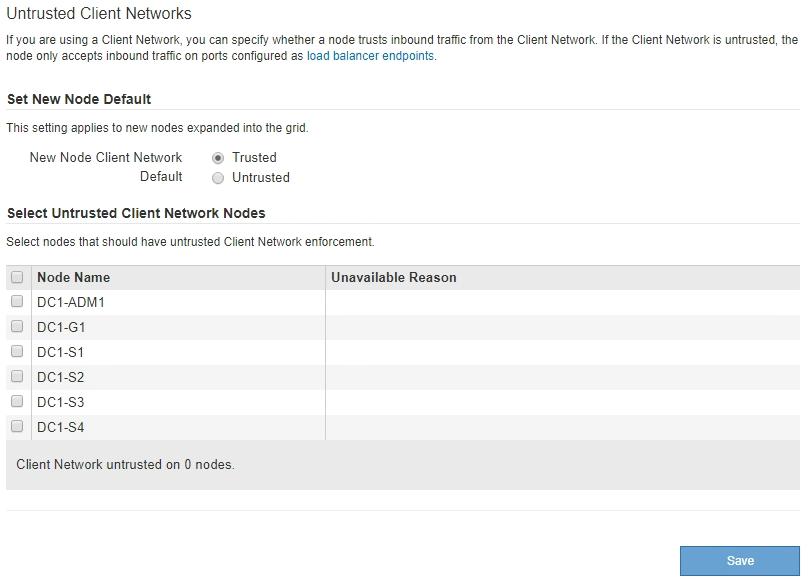Viewport: 803px width, 580px height.
Task: Check the DC1-ADM1 node checkbox
Action: click(x=17, y=301)
